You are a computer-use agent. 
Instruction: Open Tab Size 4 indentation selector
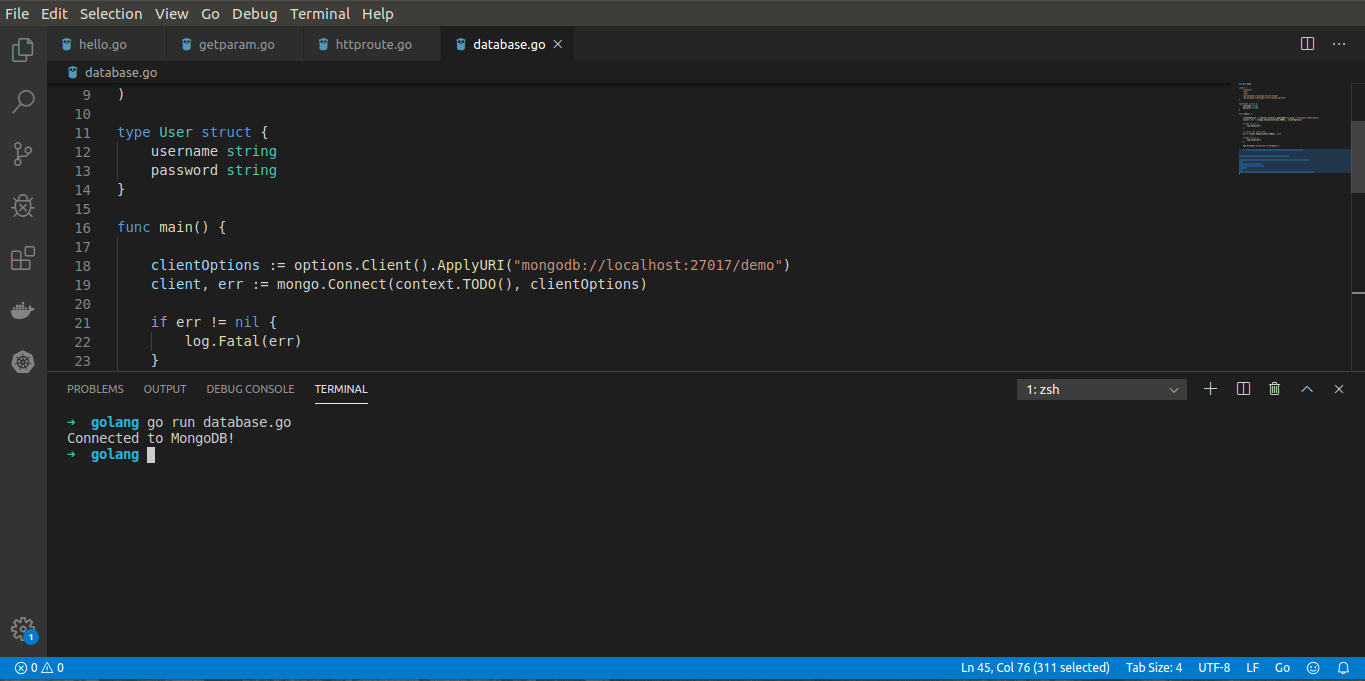[x=1153, y=668]
